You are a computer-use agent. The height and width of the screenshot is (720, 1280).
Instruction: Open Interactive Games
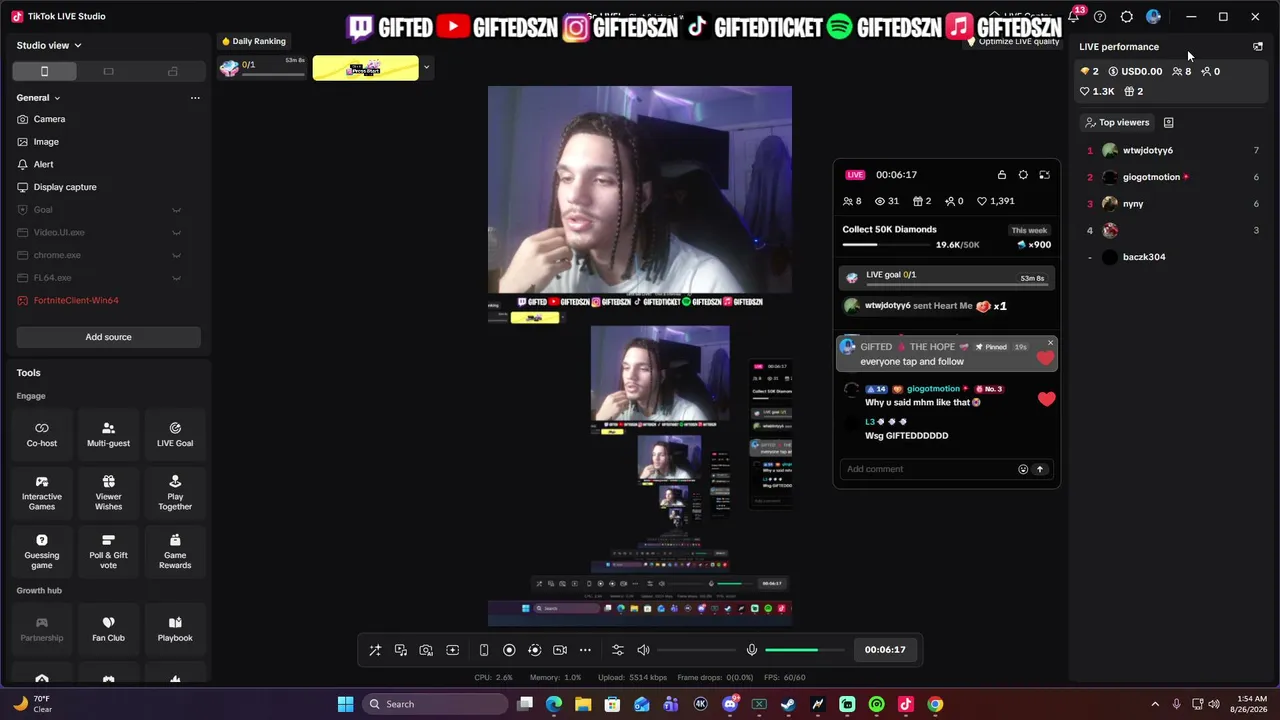pos(42,493)
